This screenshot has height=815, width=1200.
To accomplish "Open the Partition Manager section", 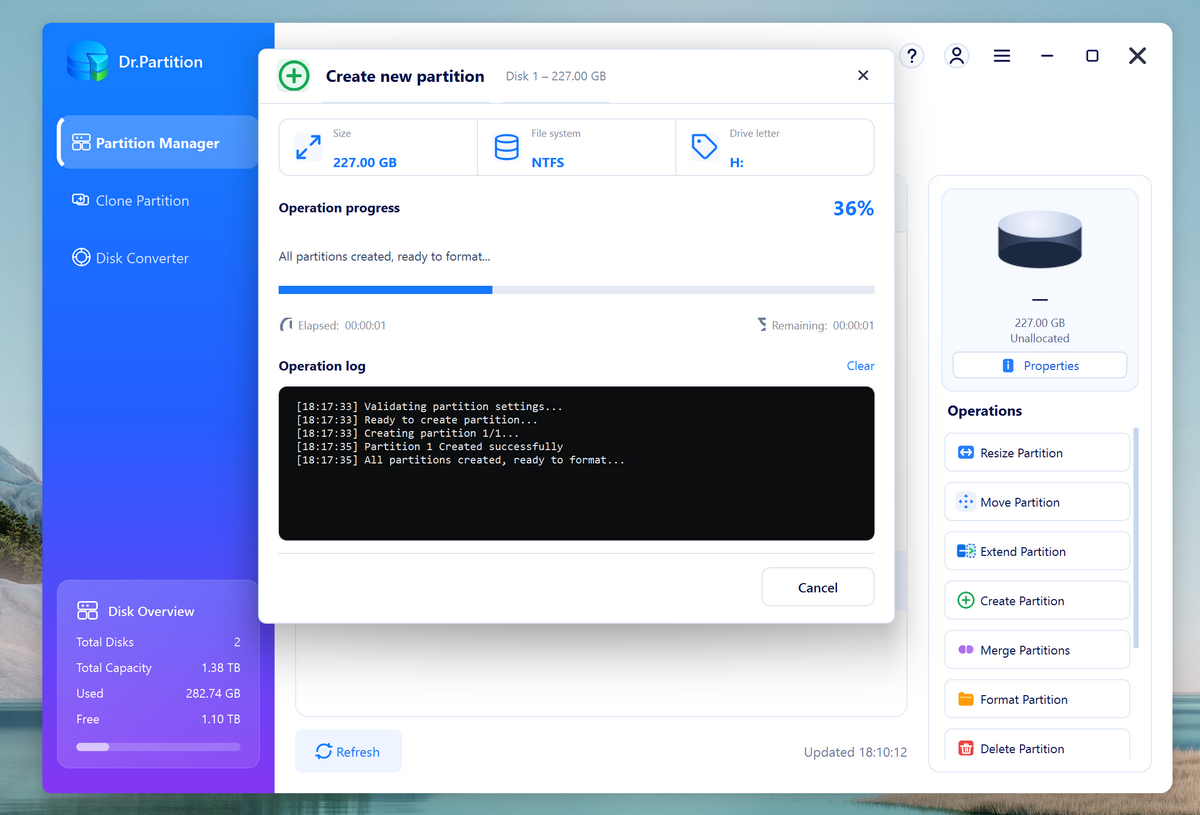I will [x=159, y=143].
